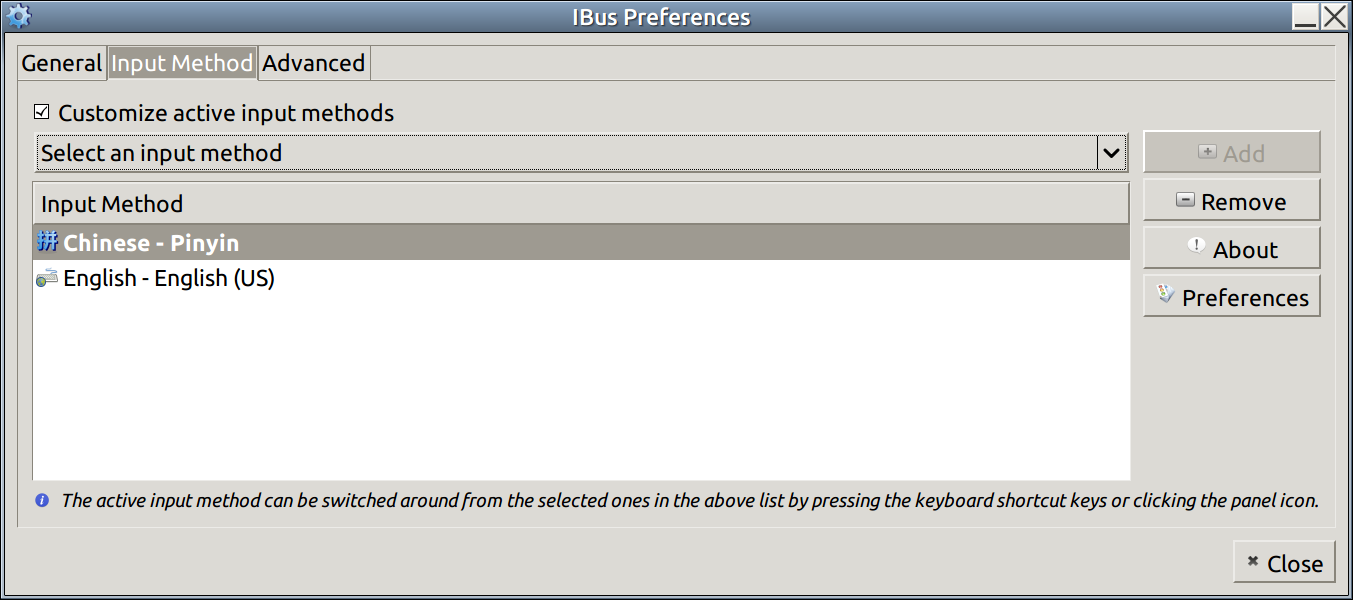
Task: Switch to the Advanced tab
Action: (314, 63)
